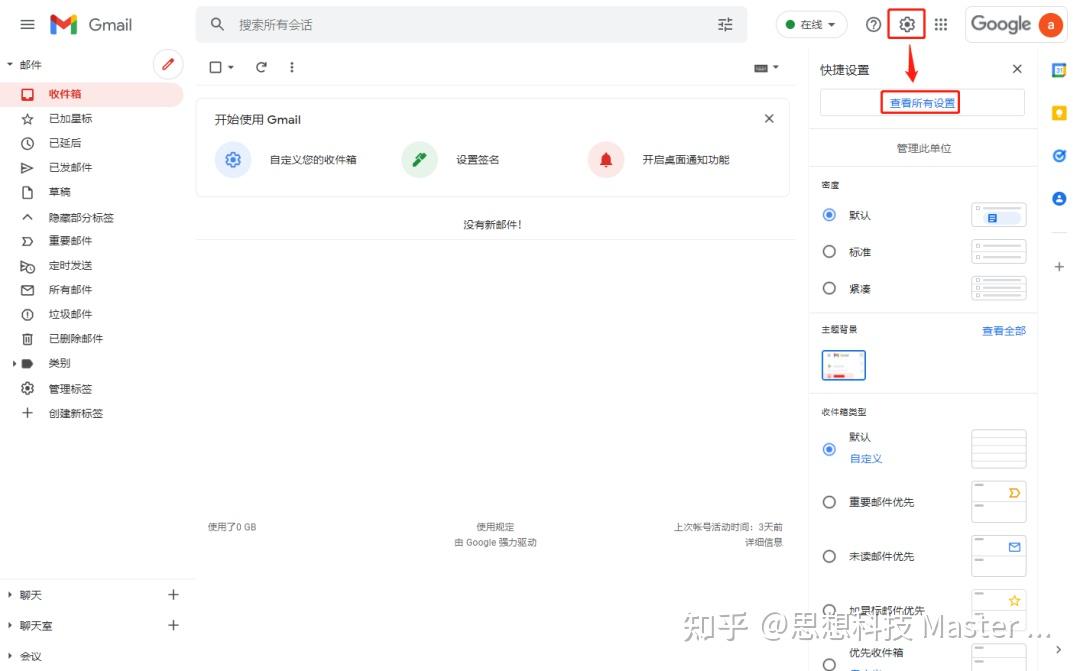
Task: Open the settings gear icon
Action: pos(906,25)
